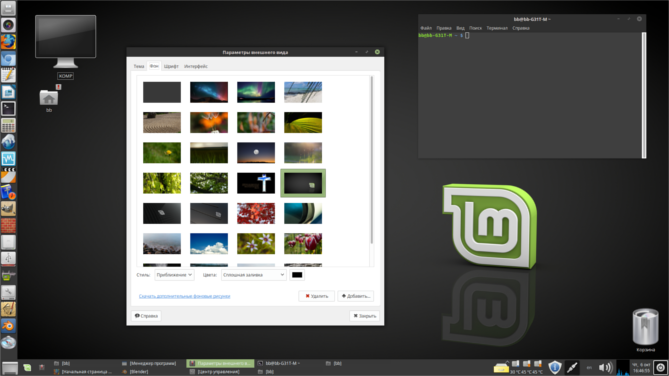This screenshot has width=669, height=376.
Task: Click the Удалить button
Action: pyautogui.click(x=317, y=296)
